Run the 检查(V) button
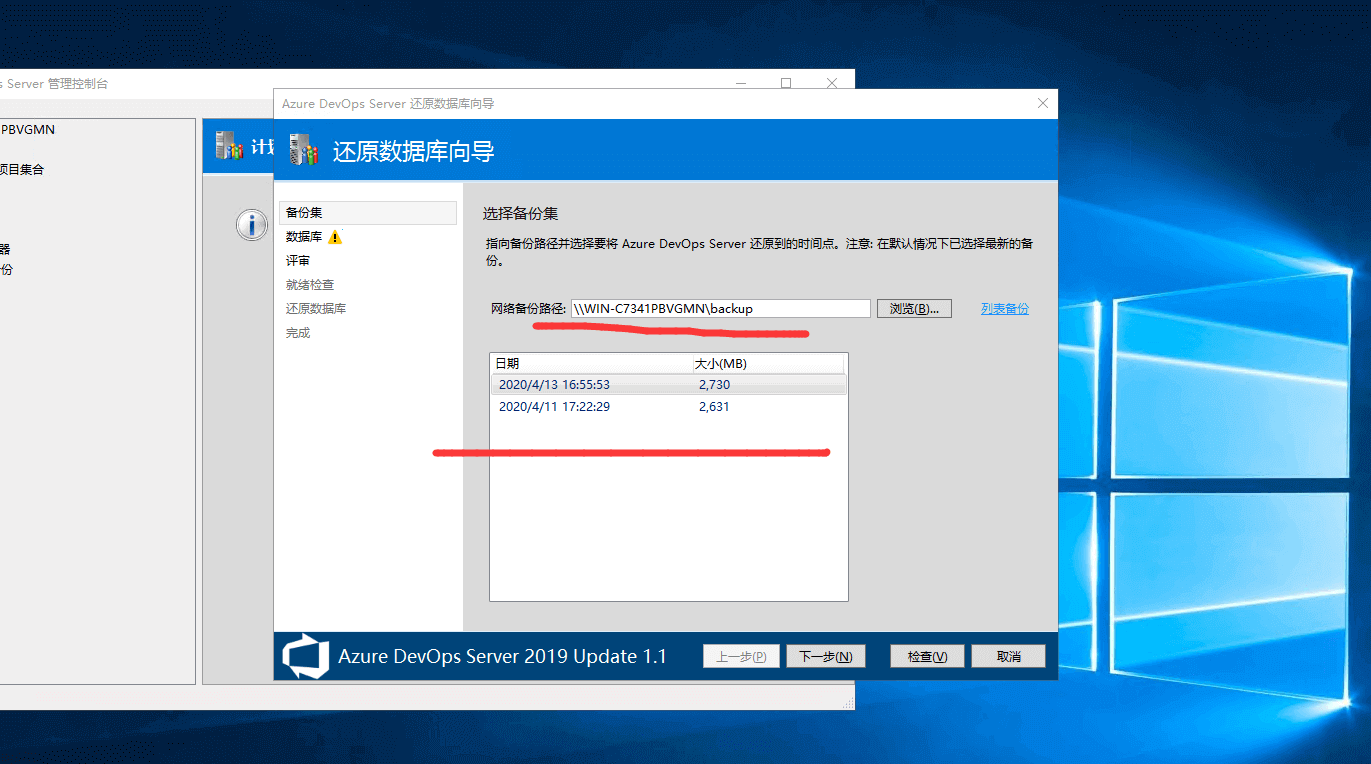Screen dimensions: 1371x764 pyautogui.click(x=927, y=657)
